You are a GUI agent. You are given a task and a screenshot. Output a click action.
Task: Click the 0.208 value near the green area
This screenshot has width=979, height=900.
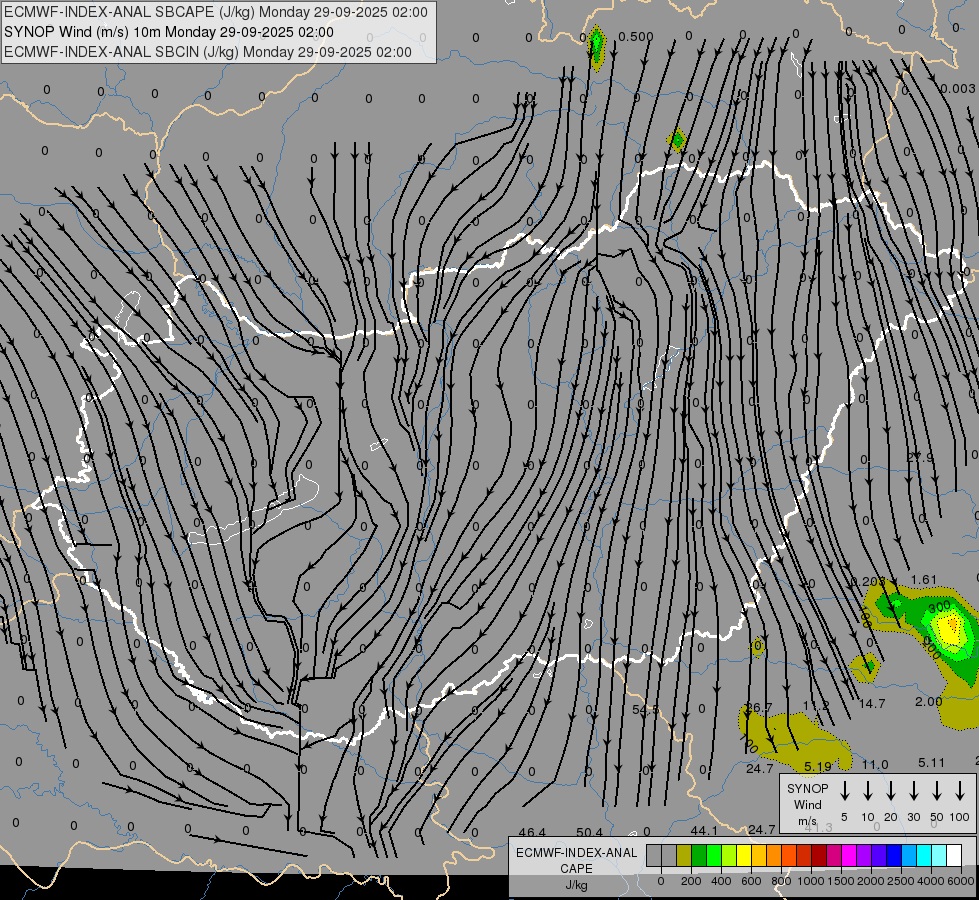pos(868,581)
